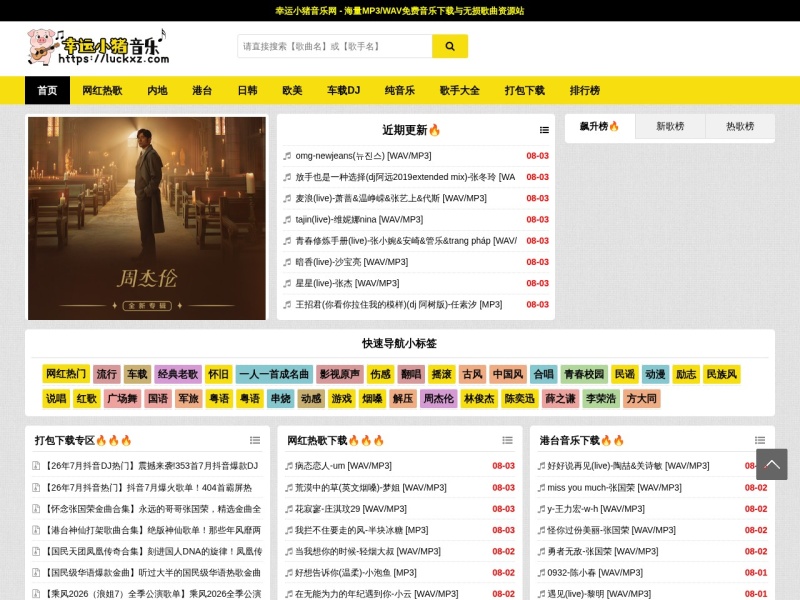Viewport: 800px width, 600px height.
Task: Click the yellow search magnifier button
Action: (449, 46)
